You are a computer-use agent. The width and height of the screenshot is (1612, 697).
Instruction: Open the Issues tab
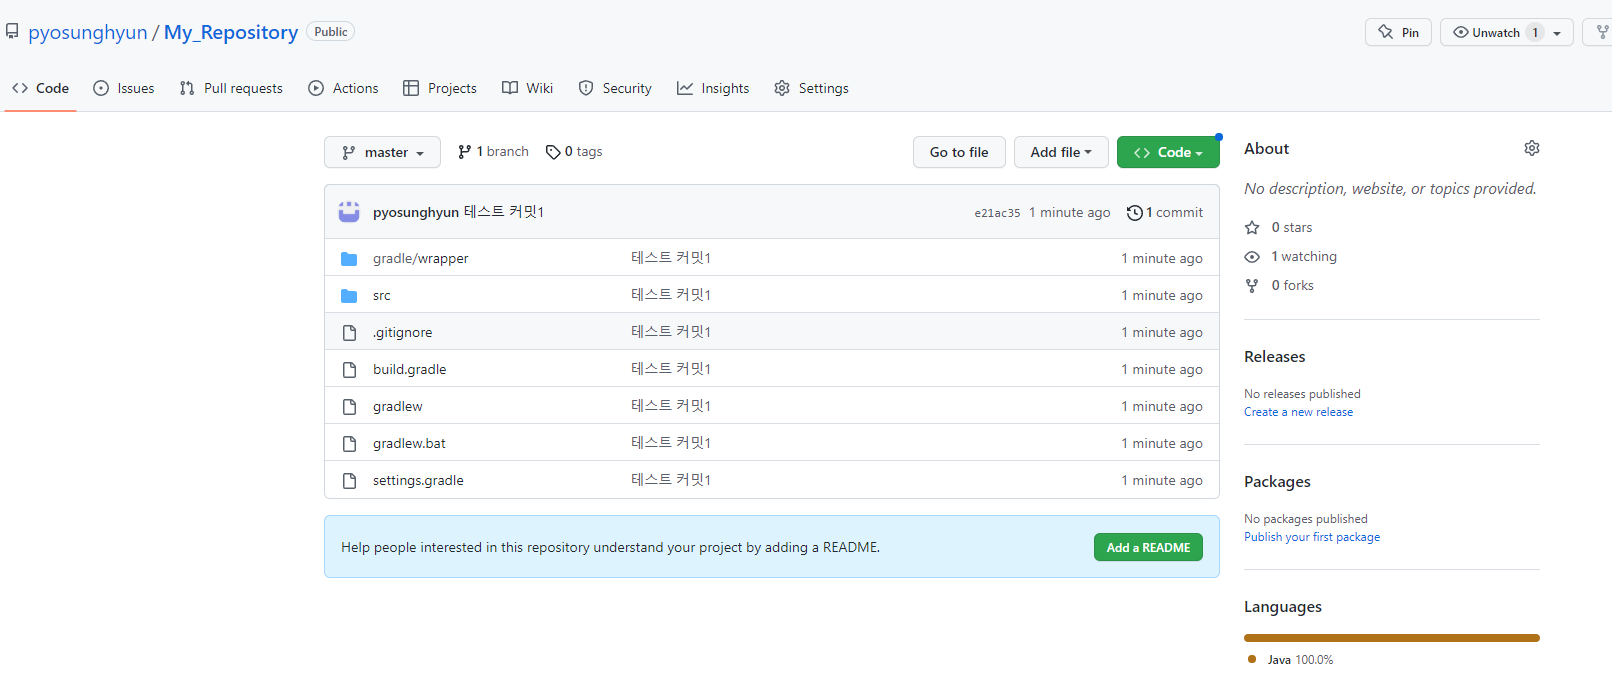pos(124,88)
